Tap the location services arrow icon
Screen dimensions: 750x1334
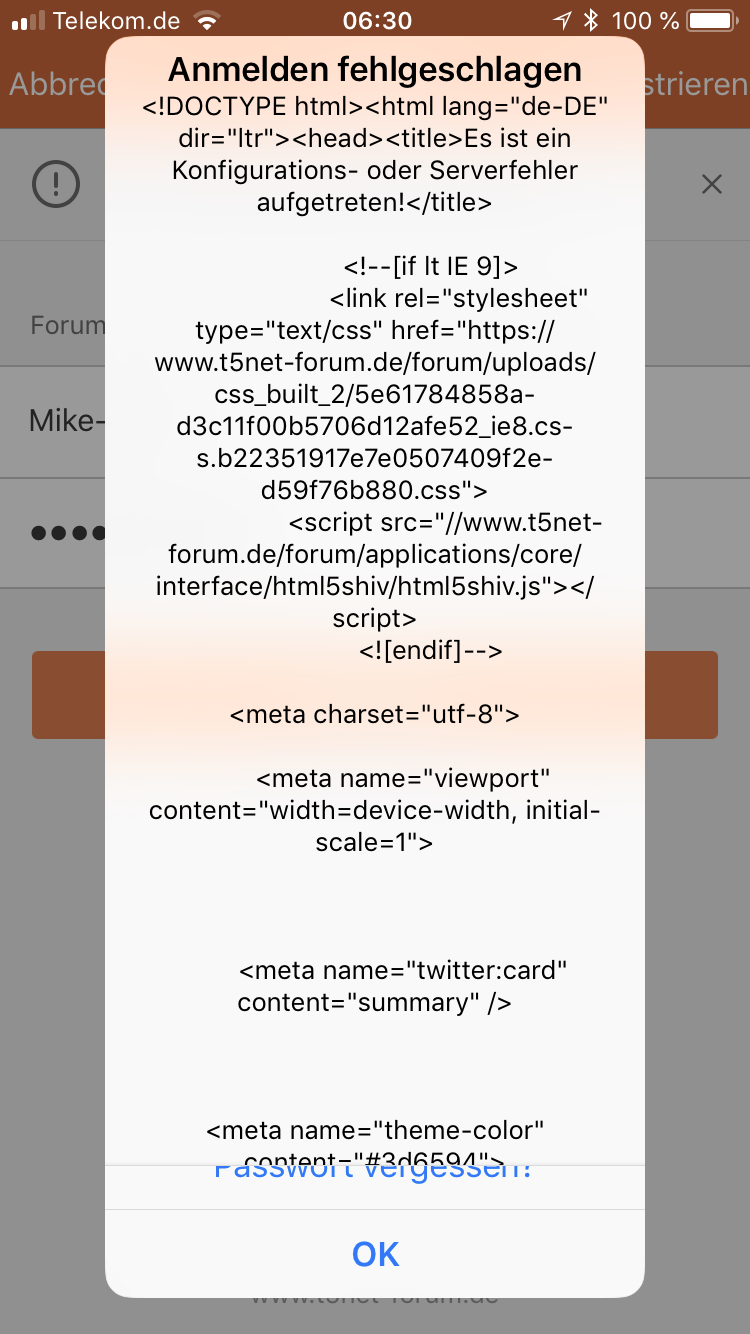tap(563, 20)
